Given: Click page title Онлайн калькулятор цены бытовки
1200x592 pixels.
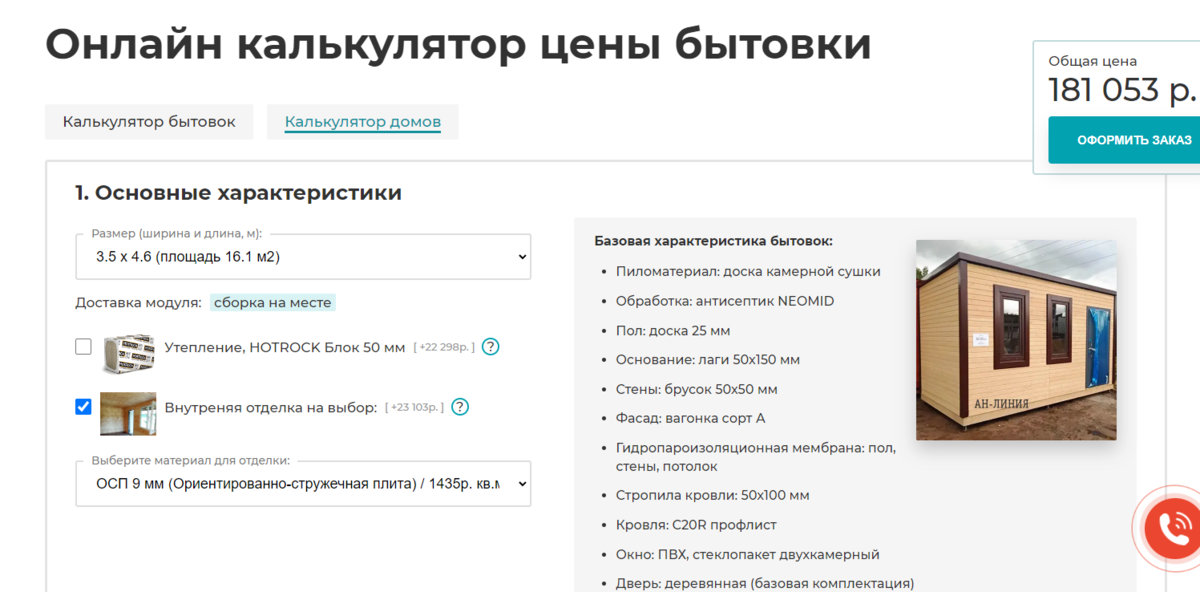Looking at the screenshot, I should point(458,44).
